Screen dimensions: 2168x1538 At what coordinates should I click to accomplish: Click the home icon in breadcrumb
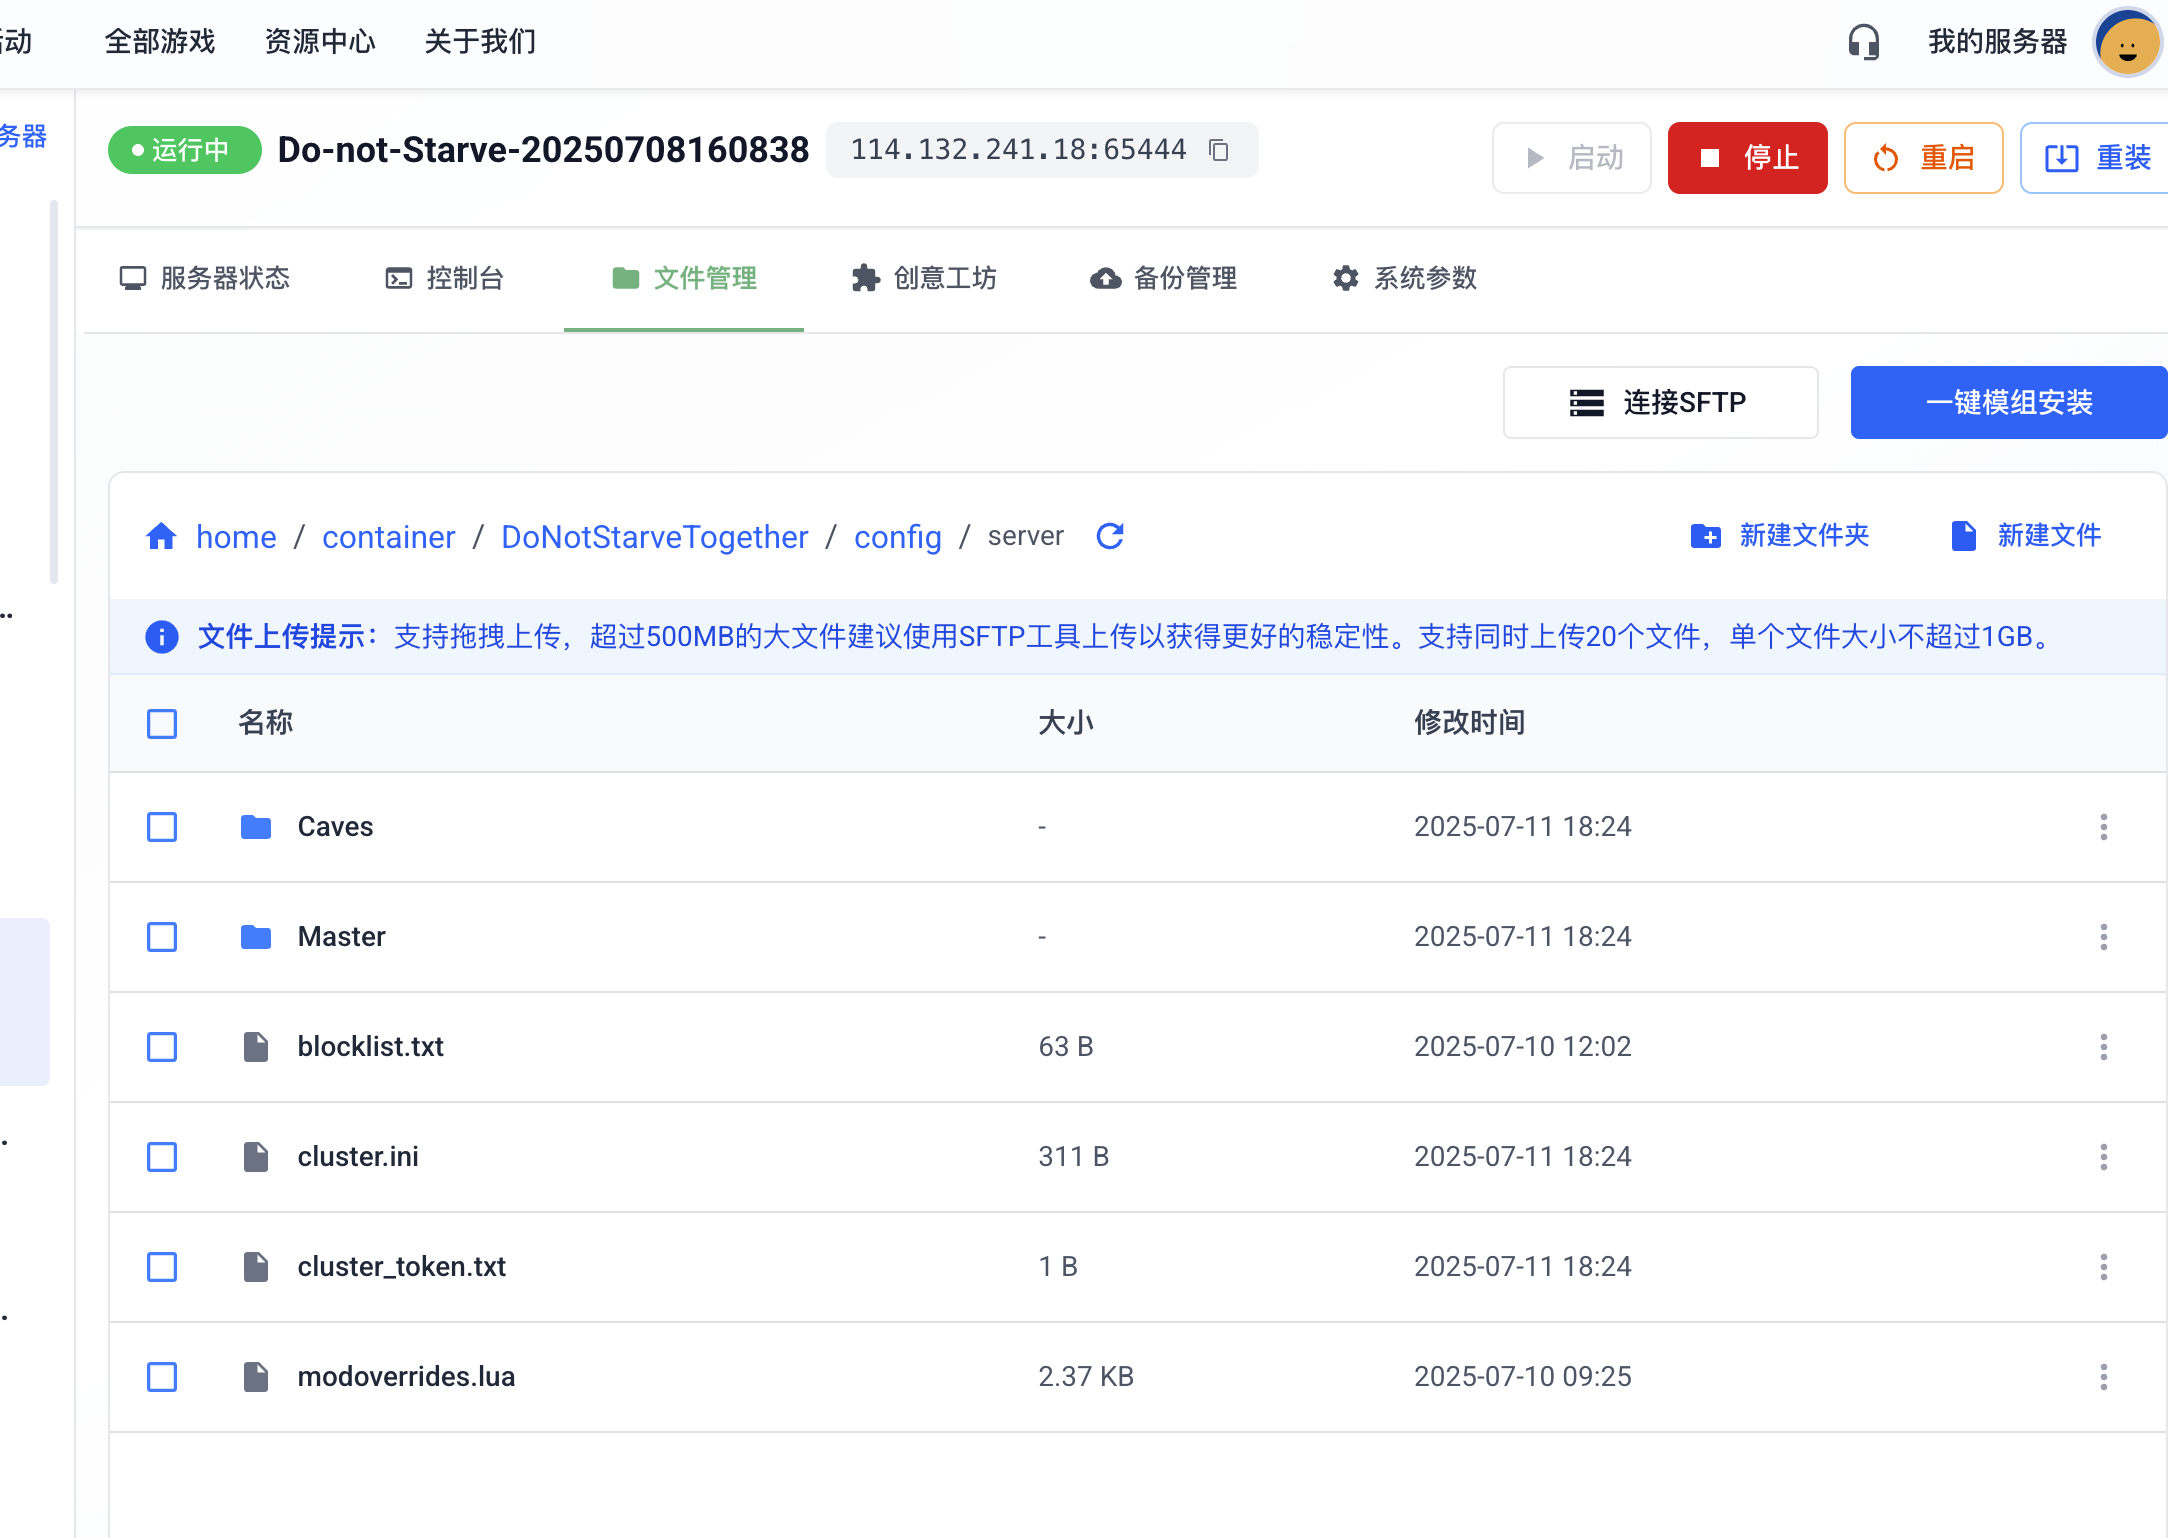point(161,537)
